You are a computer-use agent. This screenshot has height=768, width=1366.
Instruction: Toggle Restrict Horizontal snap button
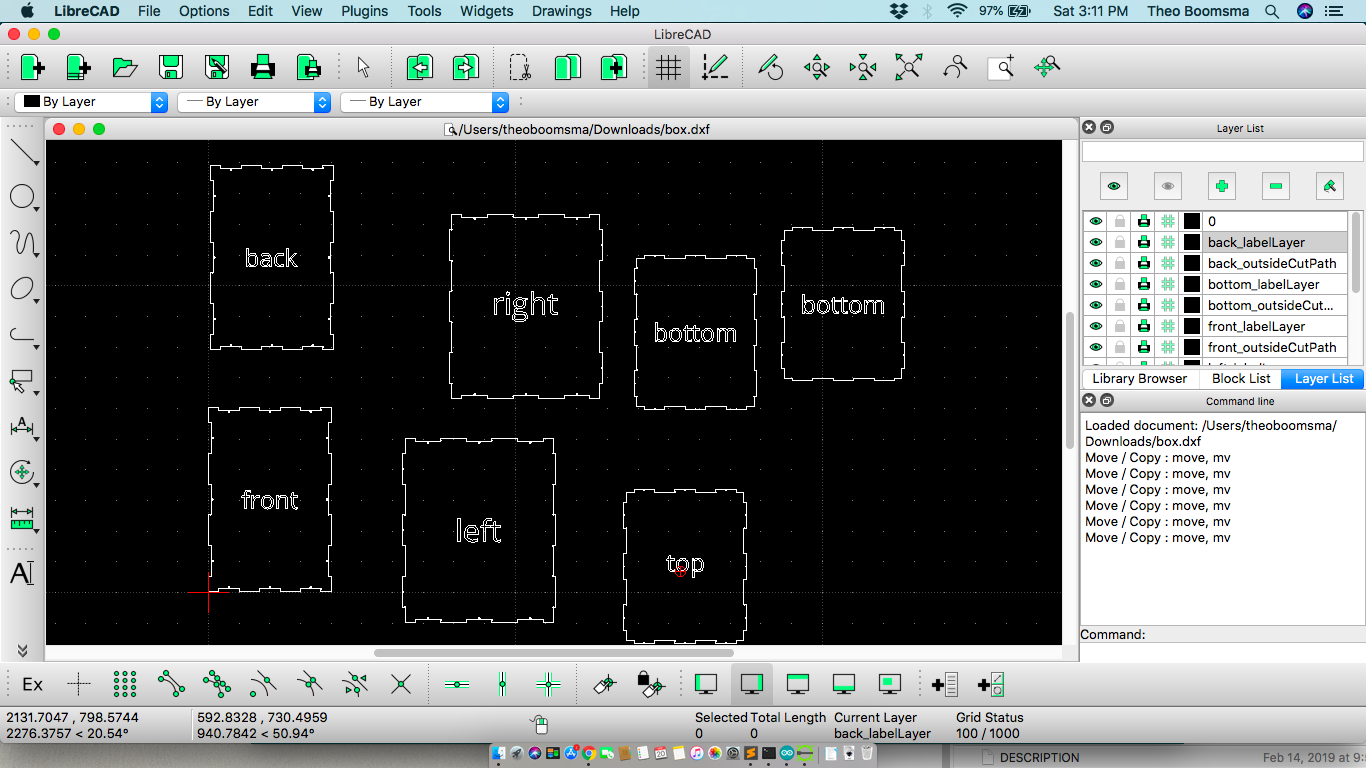point(457,684)
